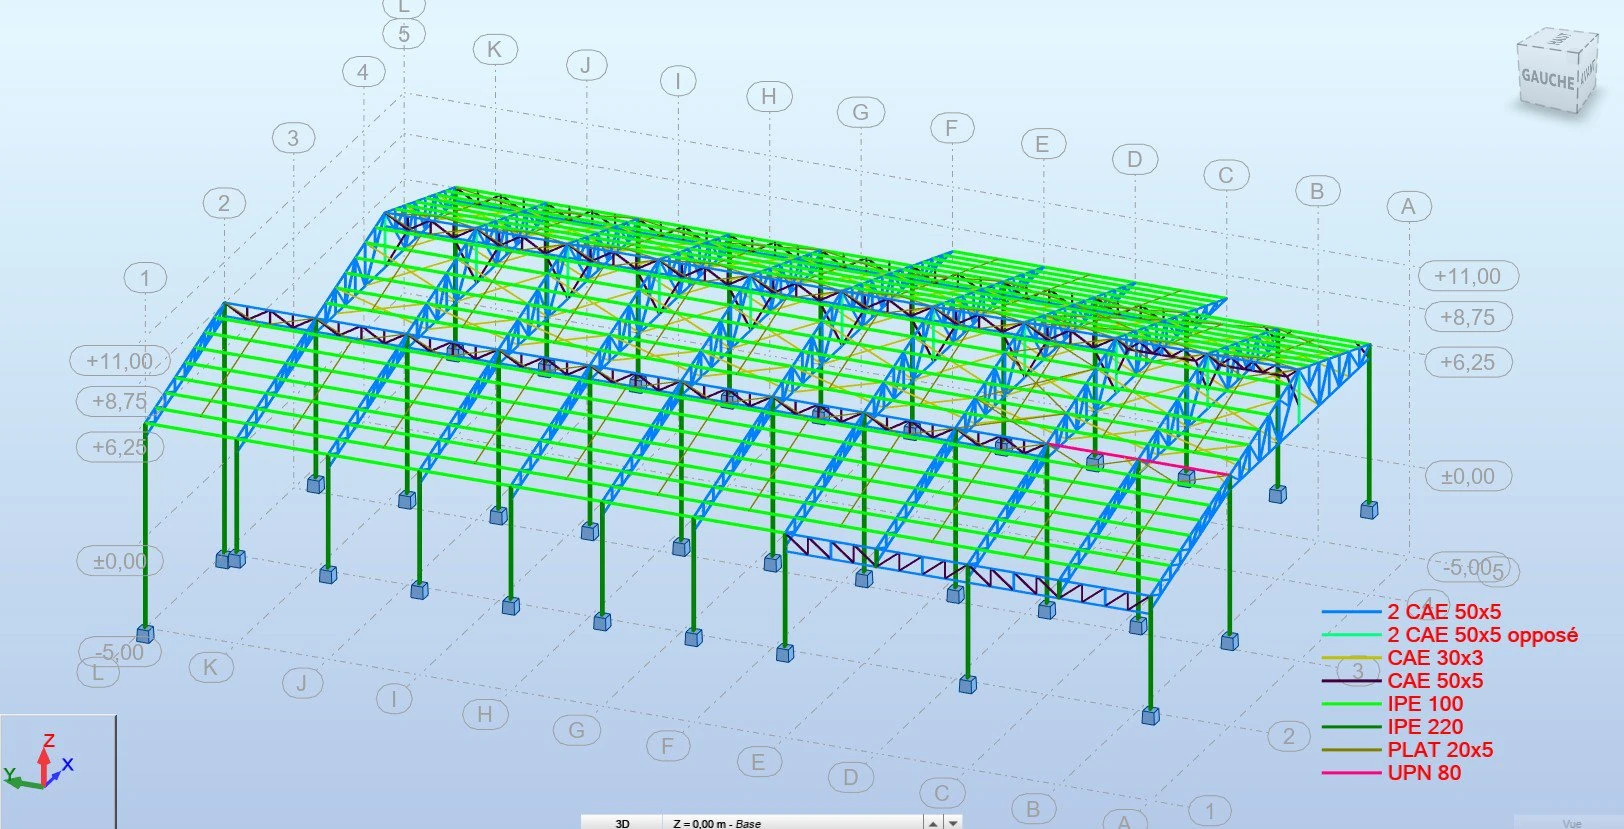Click lower-row grid bubble B

tap(1033, 809)
